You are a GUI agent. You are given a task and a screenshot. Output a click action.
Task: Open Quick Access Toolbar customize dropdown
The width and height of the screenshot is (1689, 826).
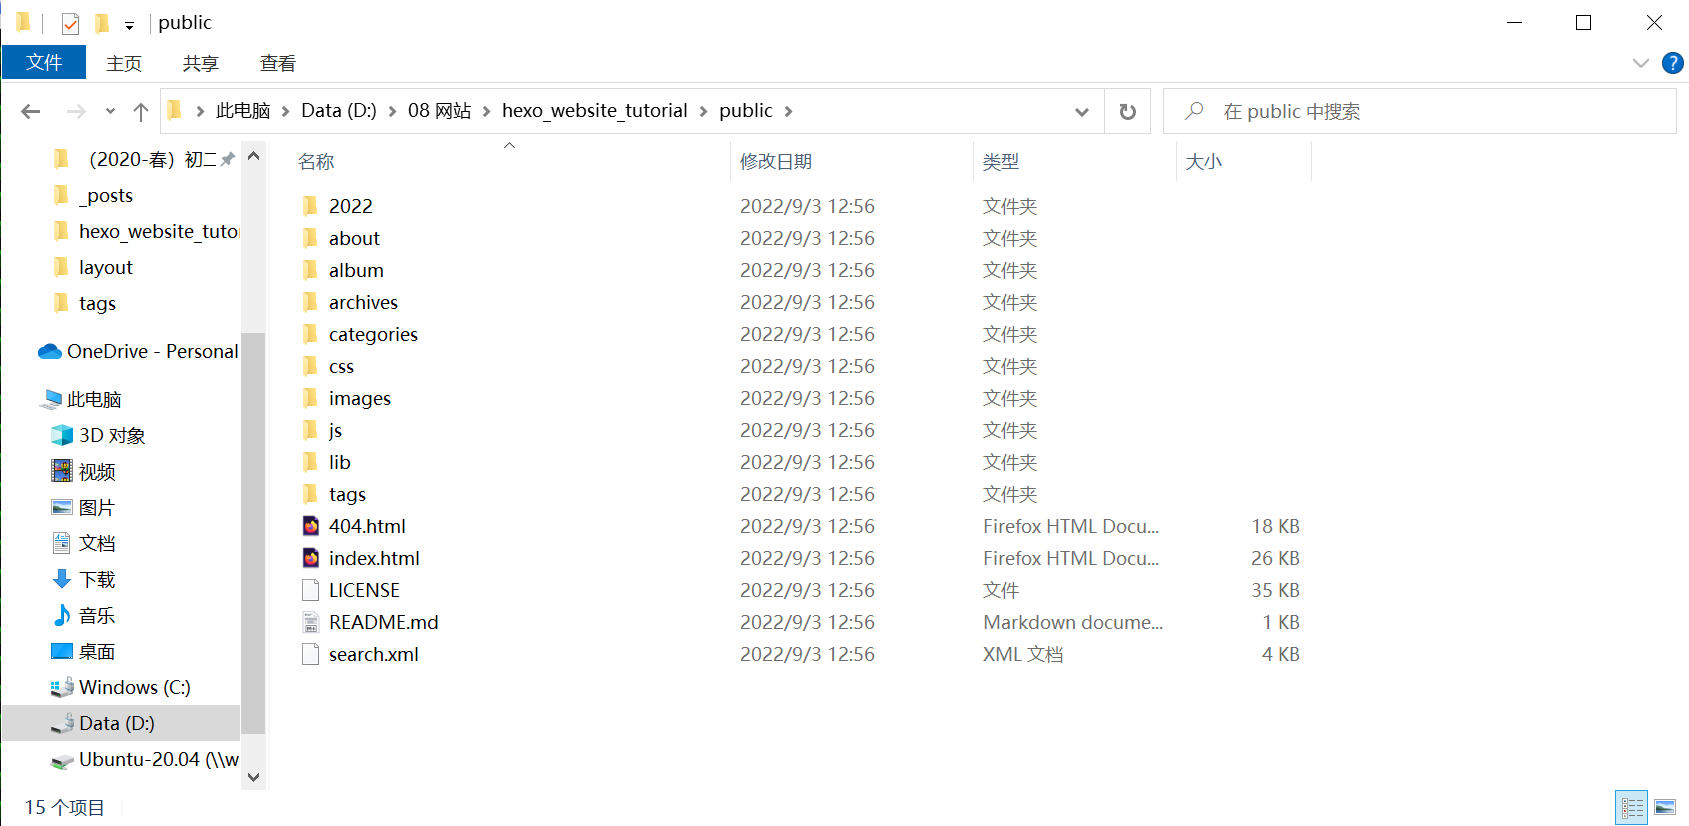coord(129,25)
